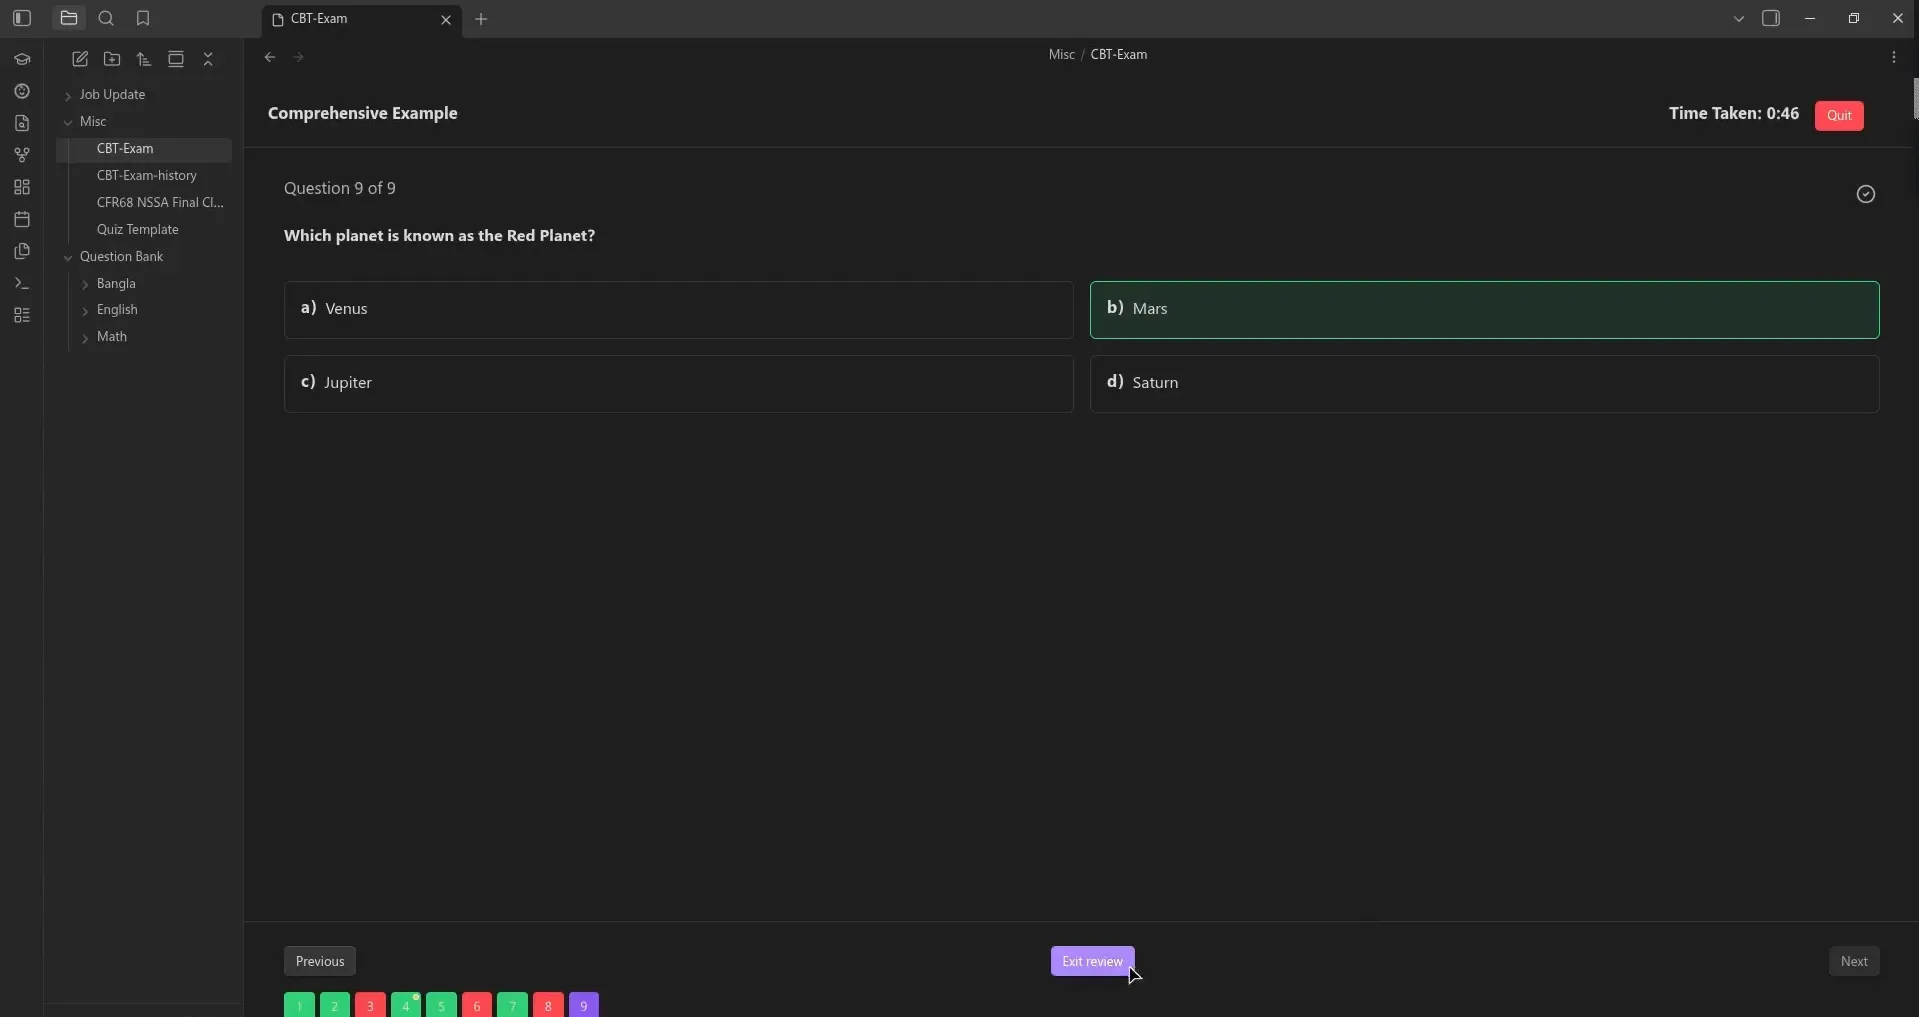The image size is (1919, 1017).
Task: Open CBT-Exam note in file tree
Action: coord(145,148)
